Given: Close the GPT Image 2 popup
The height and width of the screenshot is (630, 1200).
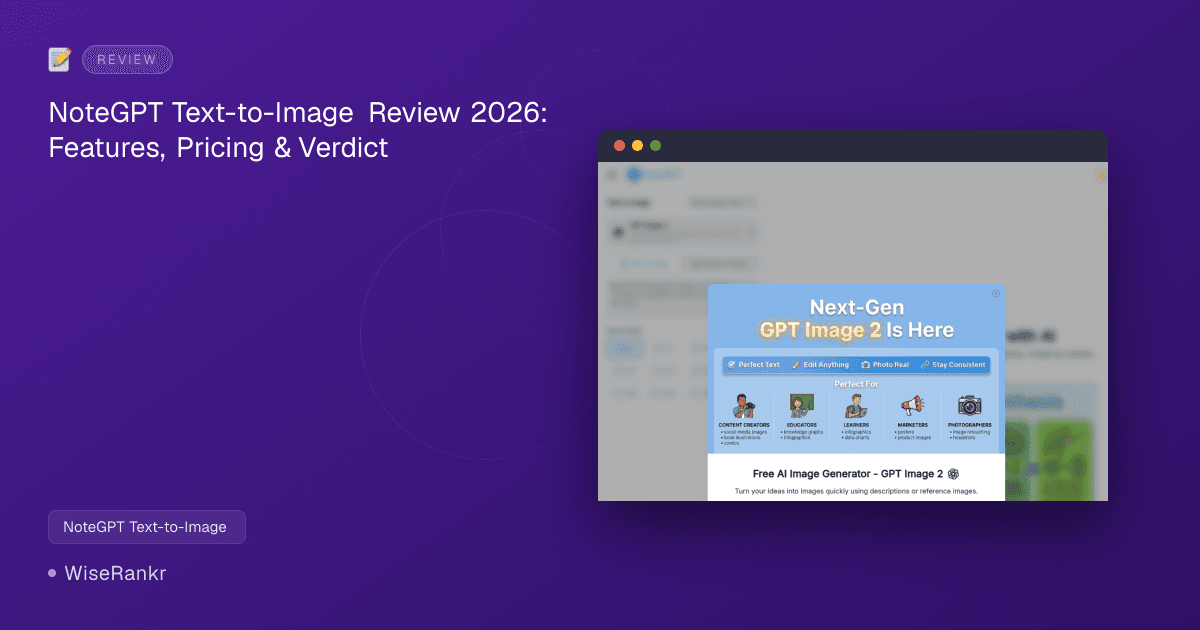Looking at the screenshot, I should click(995, 293).
